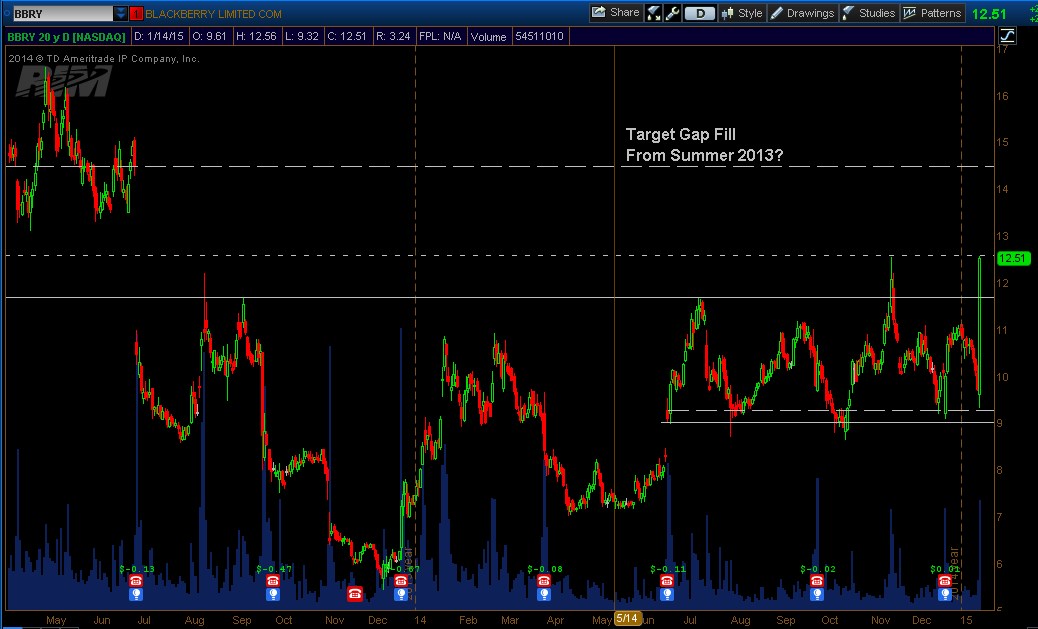Open the Drawings pencil menu
Screen dimensions: 1038x629
(802, 13)
